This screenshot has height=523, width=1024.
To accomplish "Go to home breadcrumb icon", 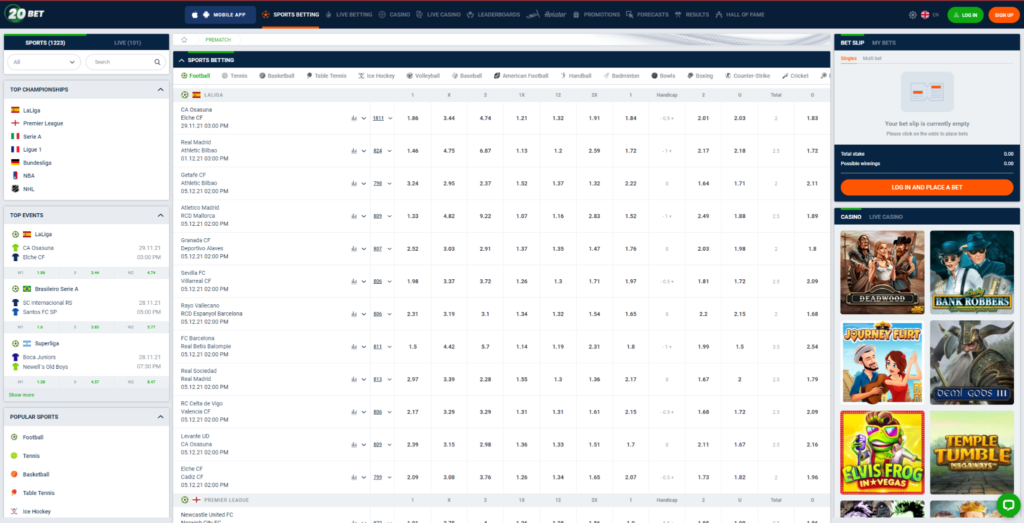I will click(184, 40).
